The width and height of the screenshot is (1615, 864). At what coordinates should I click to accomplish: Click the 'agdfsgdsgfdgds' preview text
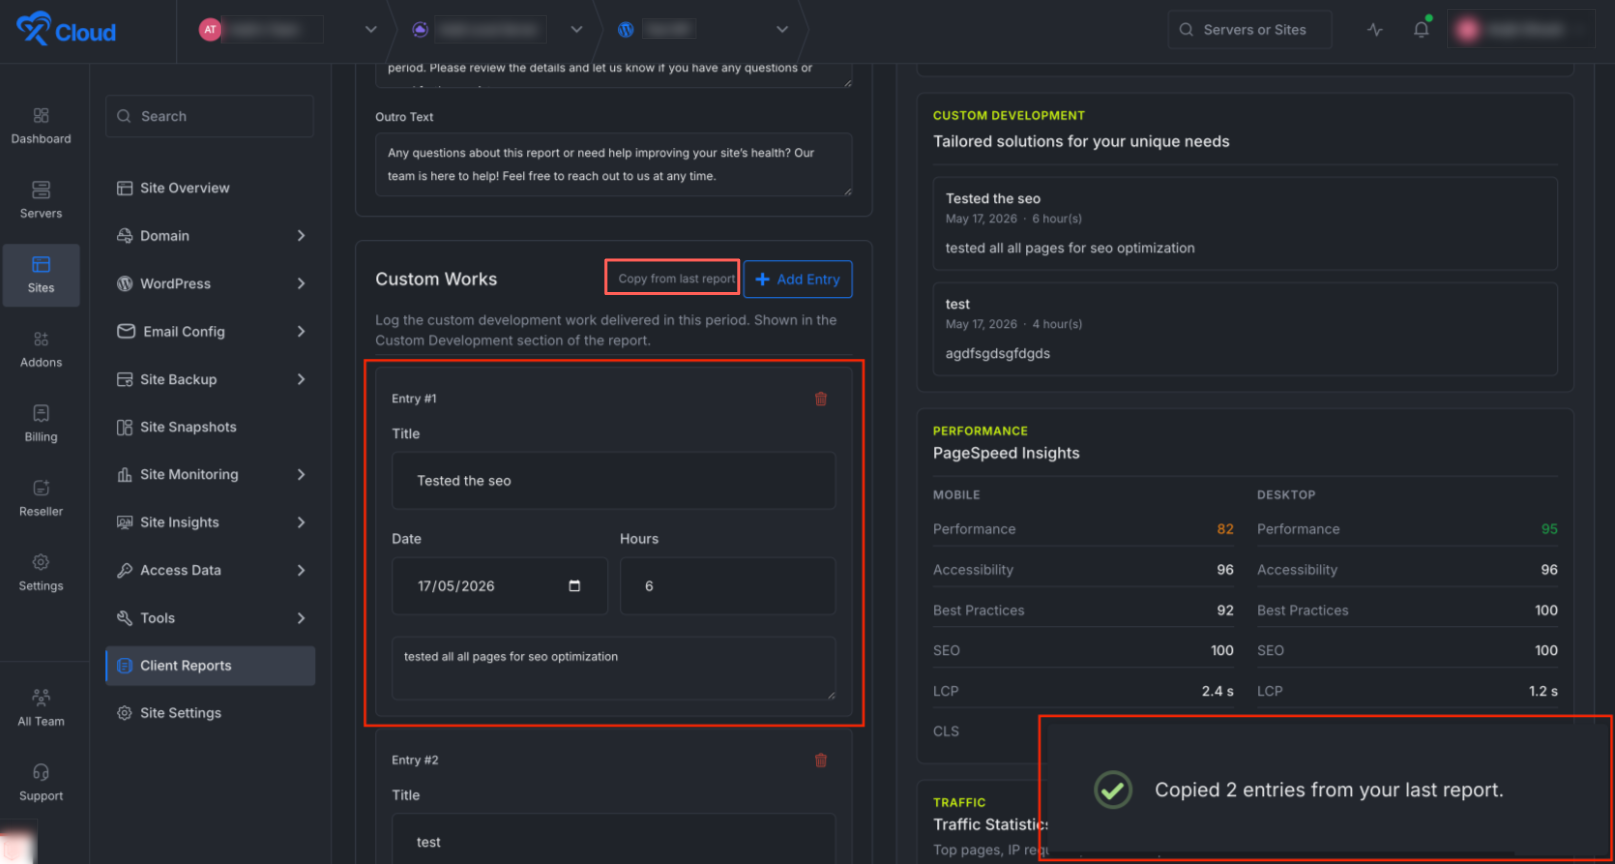[998, 354]
